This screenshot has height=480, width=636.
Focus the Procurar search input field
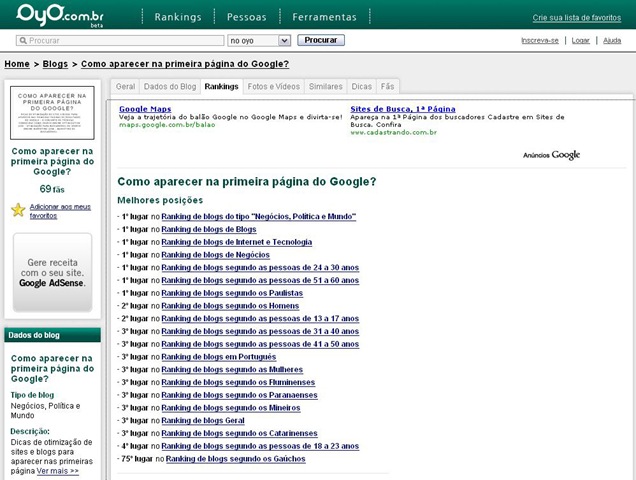point(120,41)
